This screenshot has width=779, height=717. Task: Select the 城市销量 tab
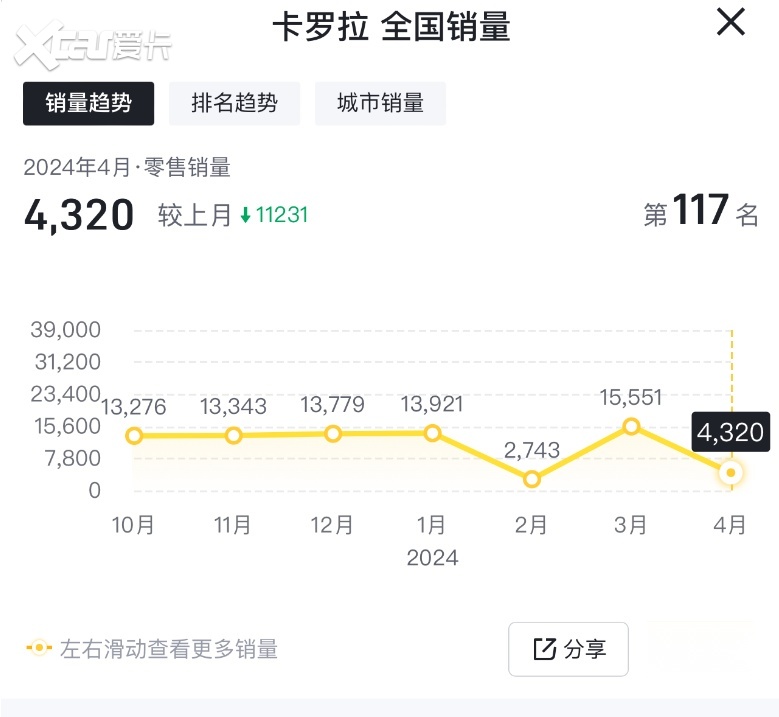(x=380, y=103)
